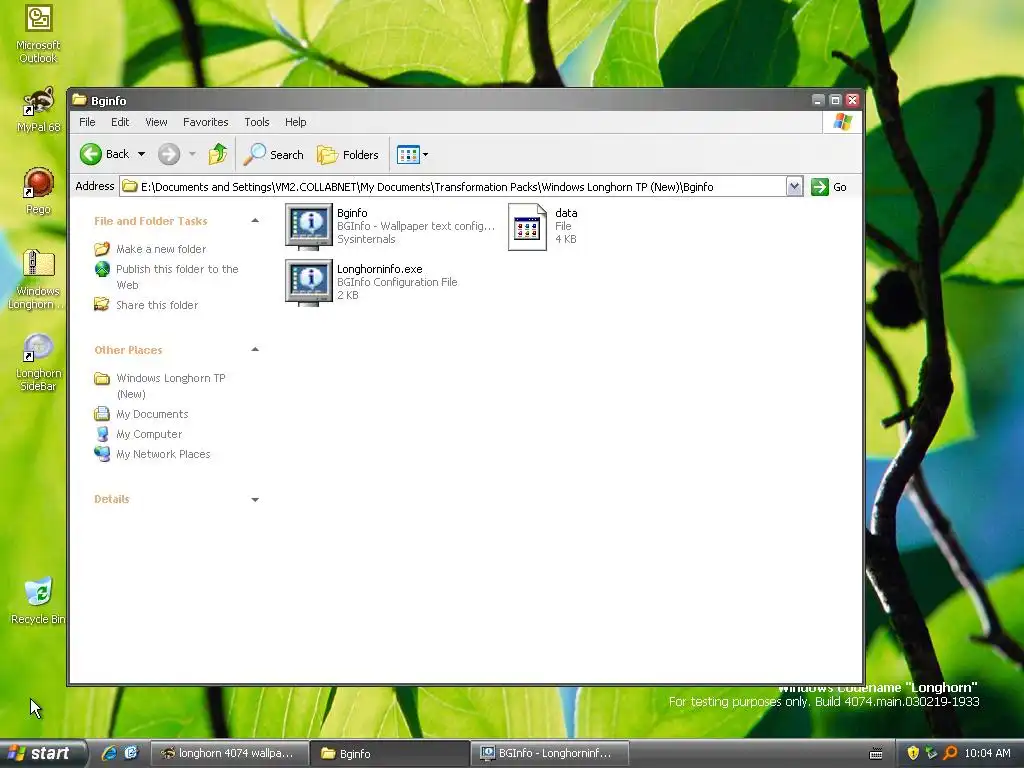Screen dimensions: 1024x768
Task: Click the keyboard icon in the taskbar
Action: pos(876,754)
